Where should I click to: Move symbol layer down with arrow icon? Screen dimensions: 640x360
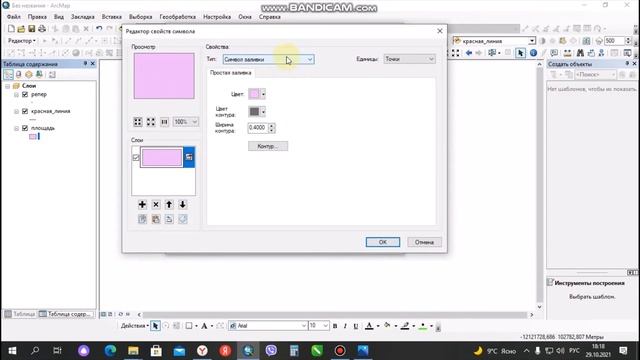click(182, 204)
